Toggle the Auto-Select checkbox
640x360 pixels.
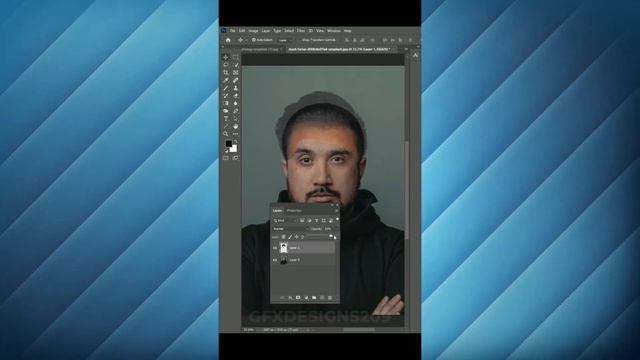[x=253, y=40]
